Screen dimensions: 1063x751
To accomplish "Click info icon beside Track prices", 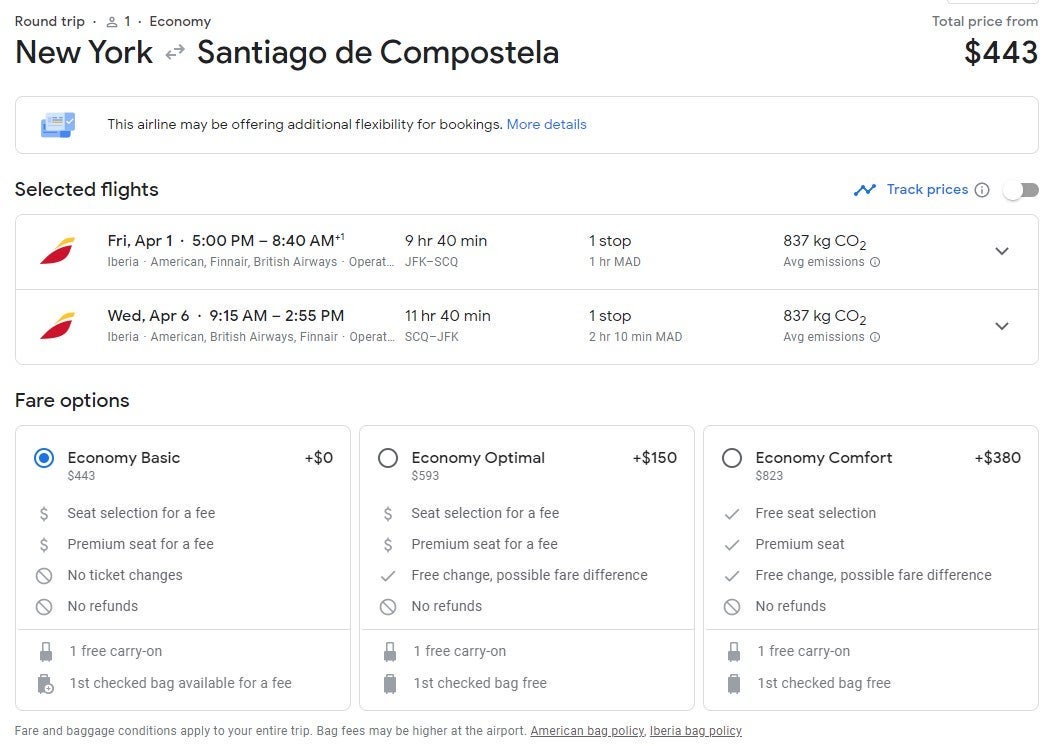I will coord(982,190).
